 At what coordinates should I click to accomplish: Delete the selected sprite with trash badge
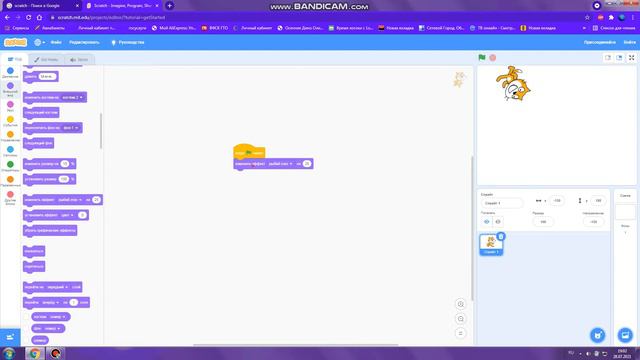tap(501, 236)
